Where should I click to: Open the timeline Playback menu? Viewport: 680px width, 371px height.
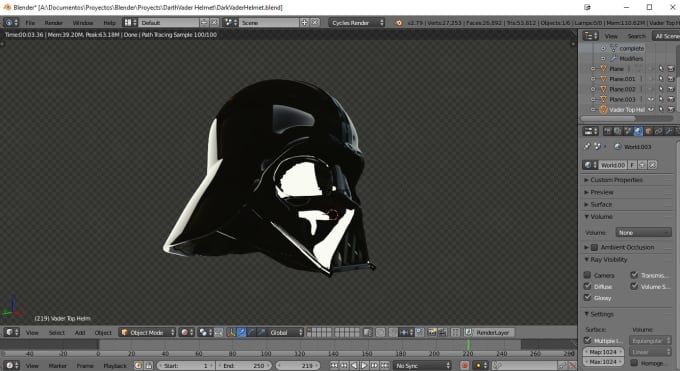click(115, 366)
